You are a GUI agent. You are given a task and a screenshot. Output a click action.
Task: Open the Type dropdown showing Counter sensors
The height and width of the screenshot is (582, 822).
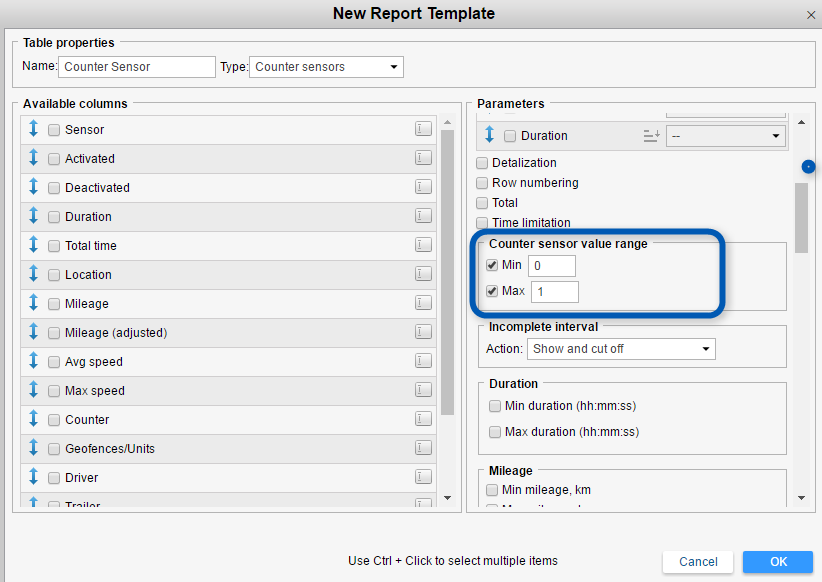(327, 66)
